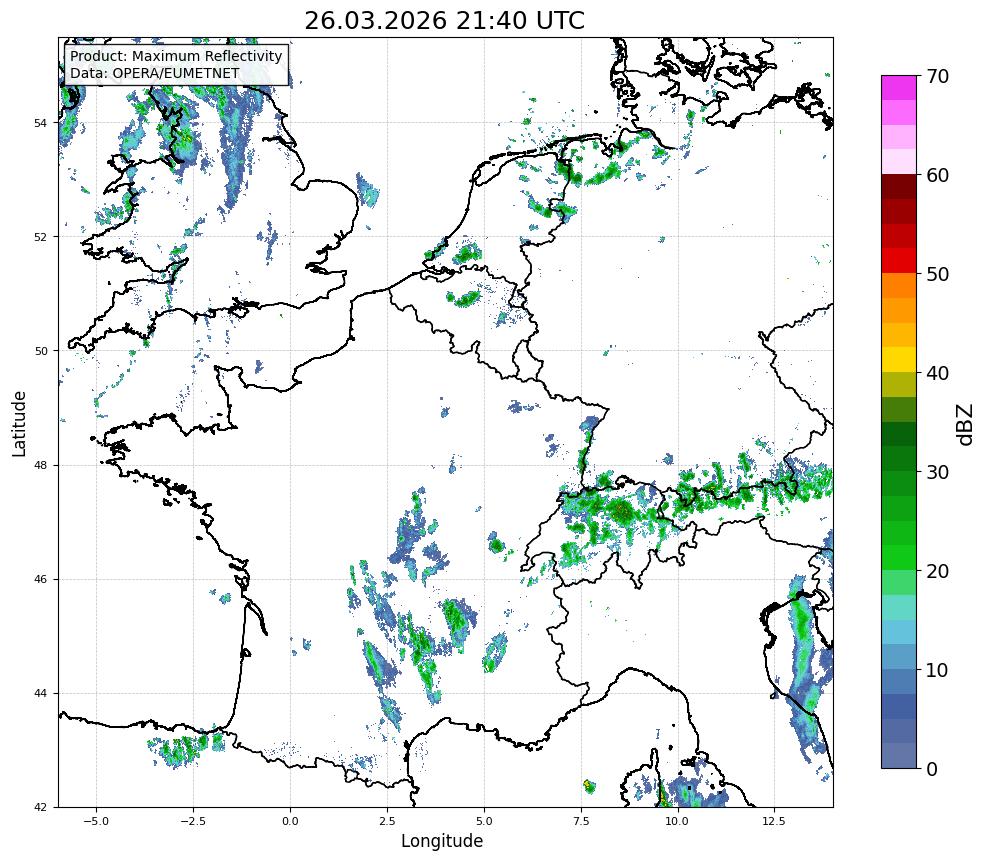Click the colorbar tick label 30

[937, 472]
